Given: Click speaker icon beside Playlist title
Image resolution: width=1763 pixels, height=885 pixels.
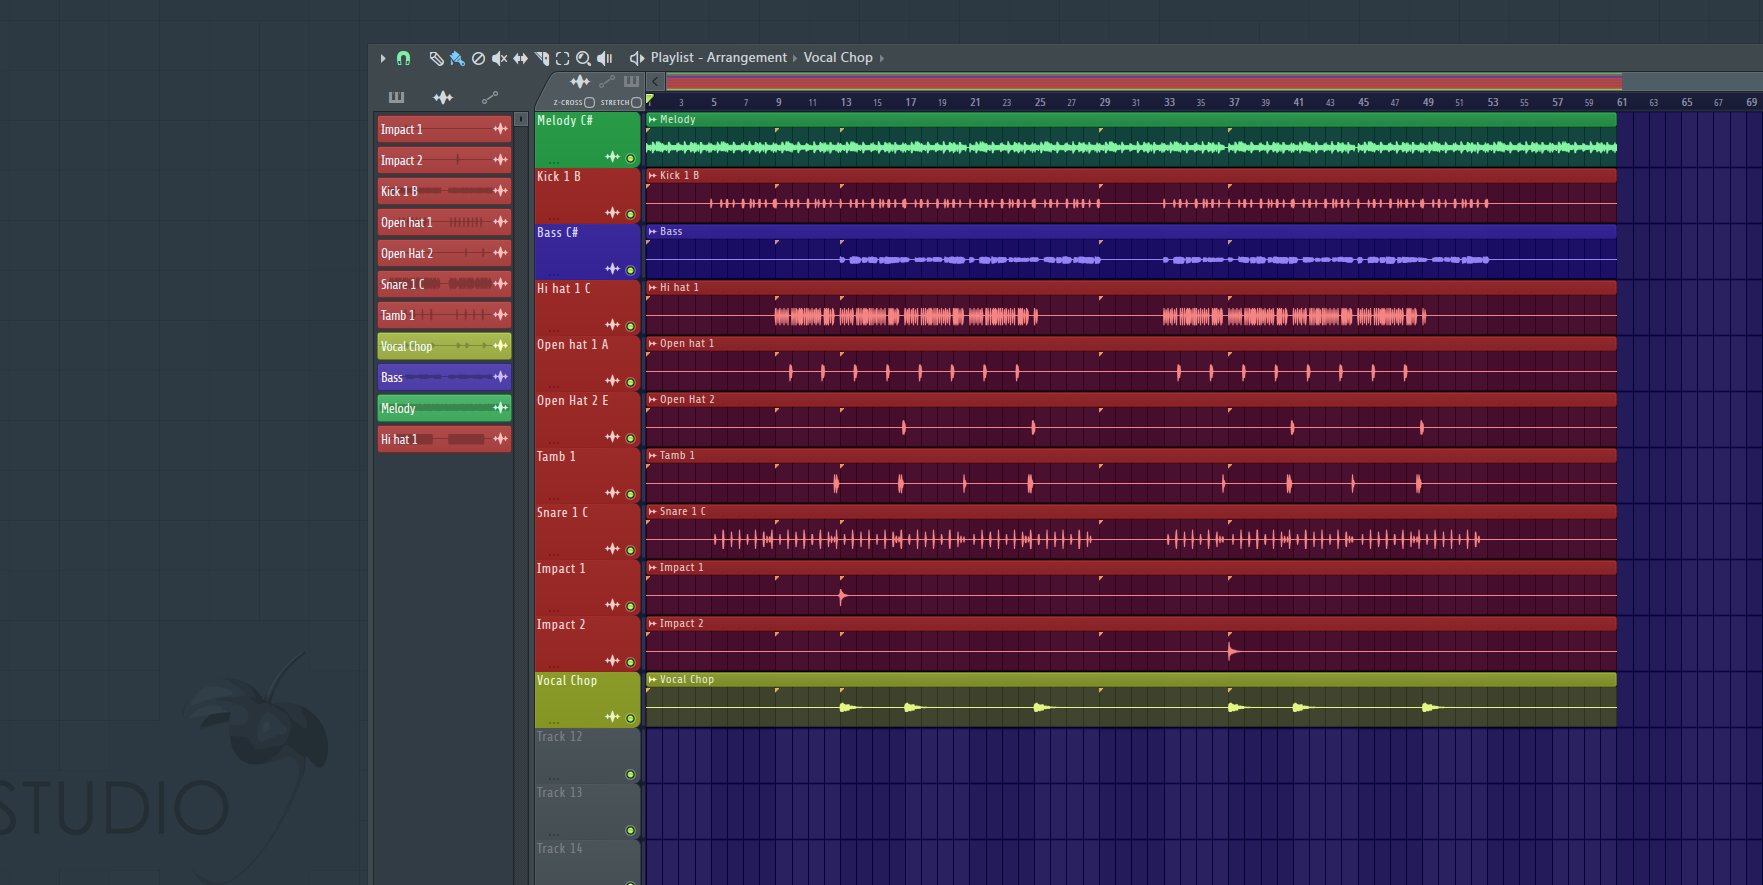Looking at the screenshot, I should (636, 58).
